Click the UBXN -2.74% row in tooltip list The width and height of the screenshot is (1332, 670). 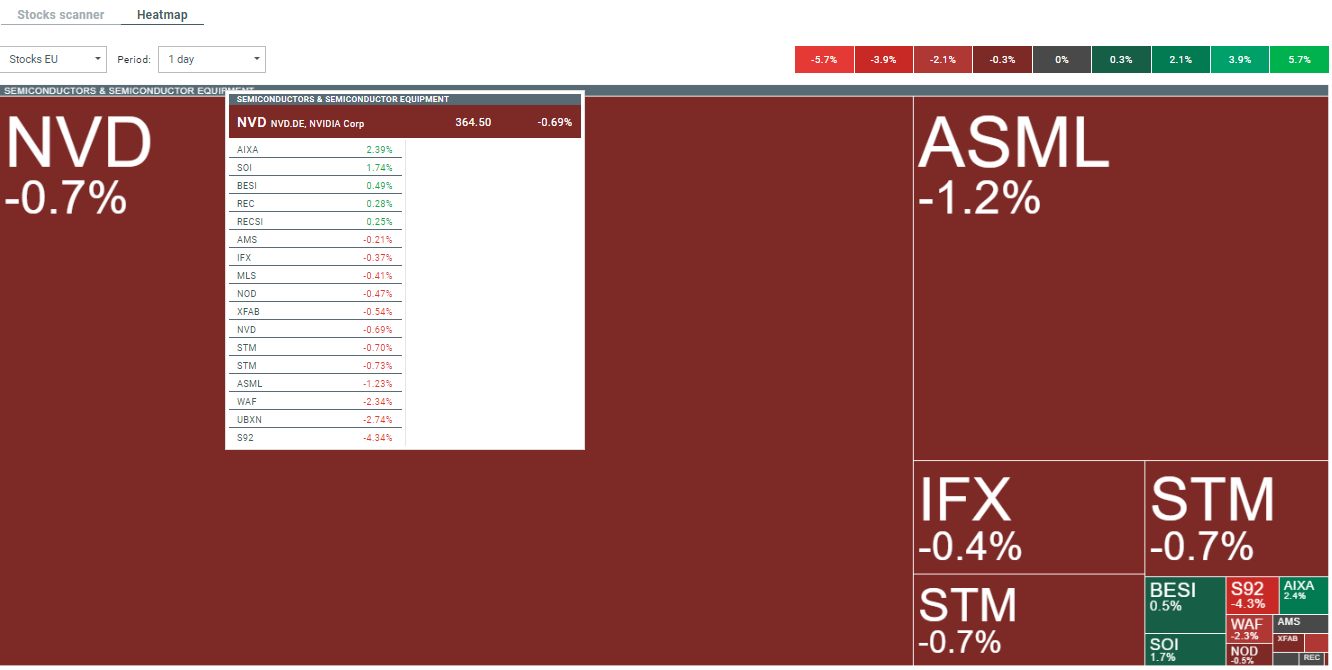pos(315,419)
